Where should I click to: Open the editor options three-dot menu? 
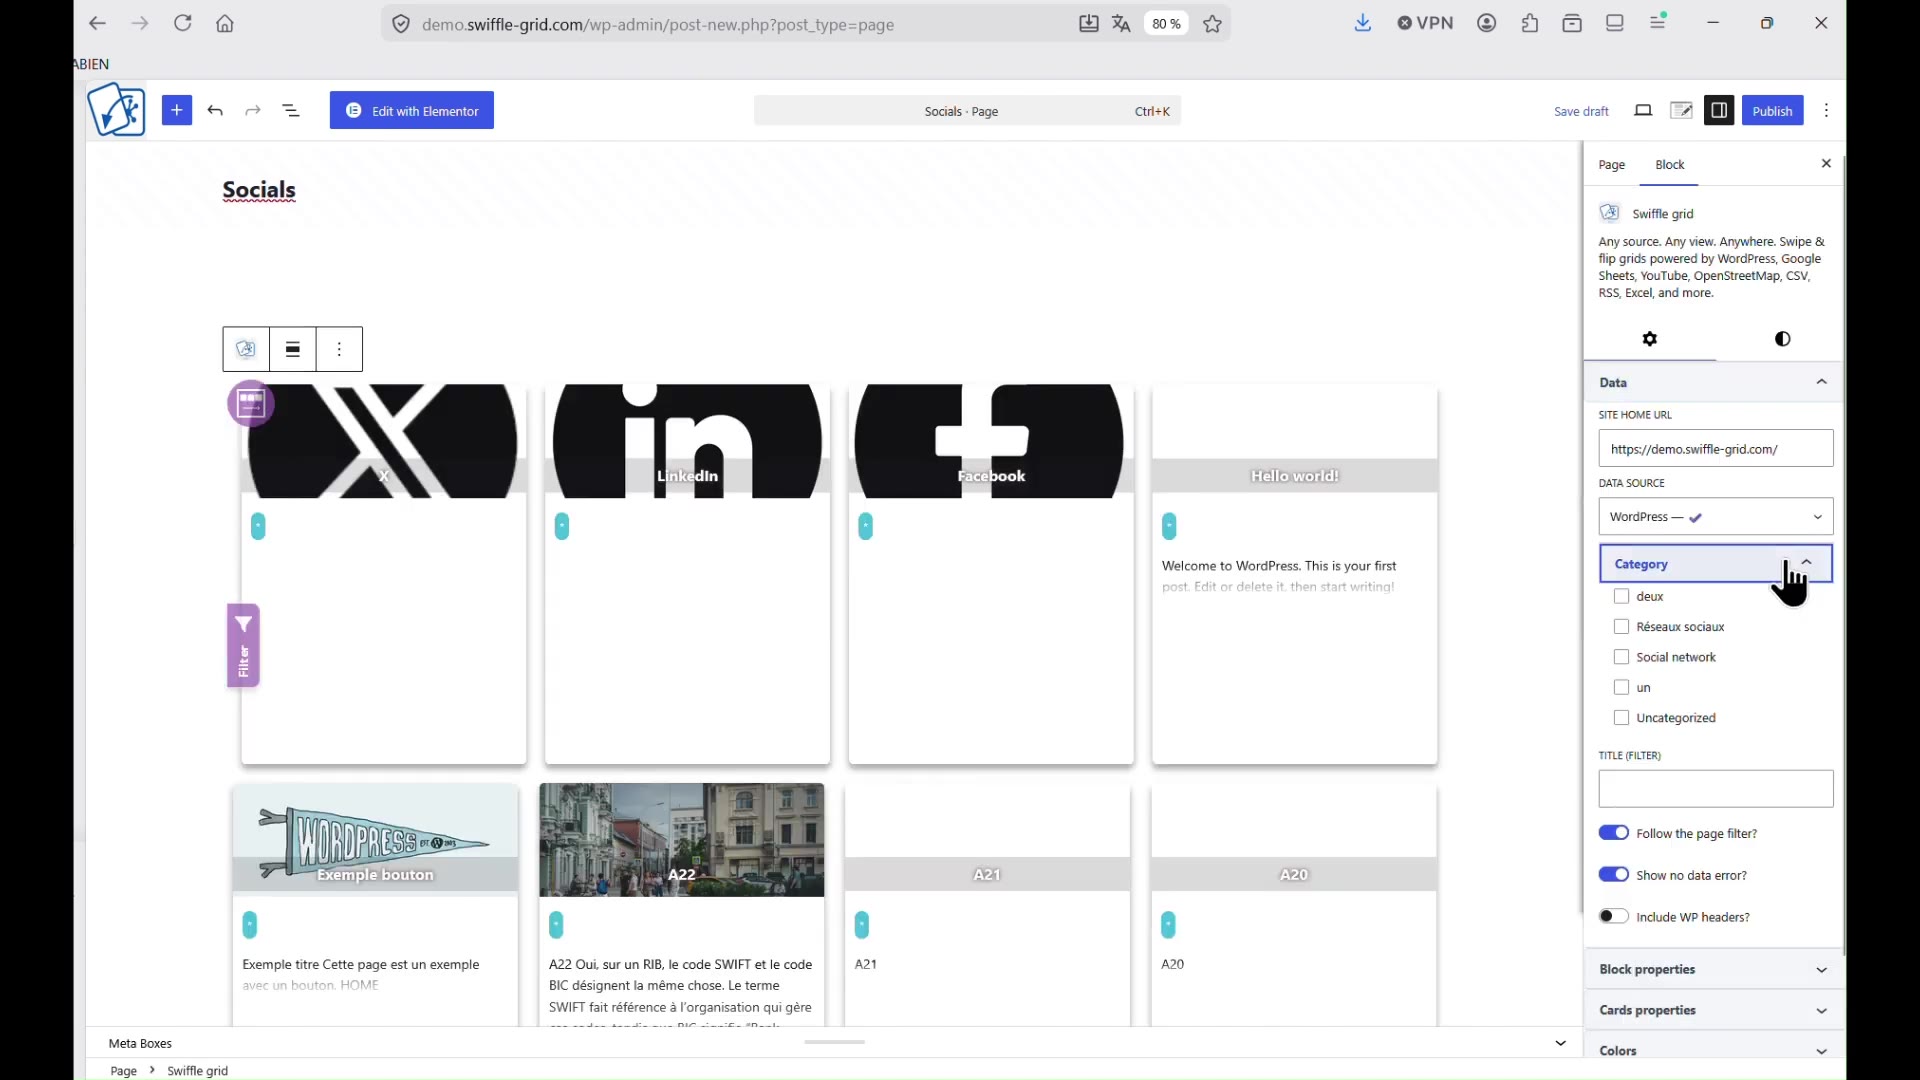[x=1827, y=111]
